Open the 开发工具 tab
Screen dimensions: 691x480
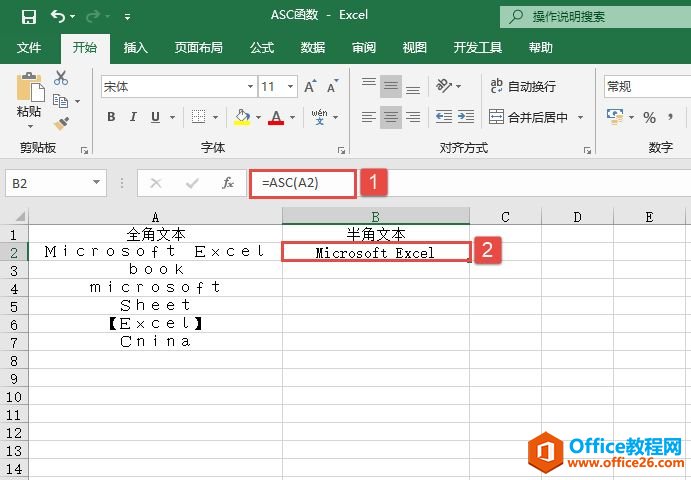(478, 47)
